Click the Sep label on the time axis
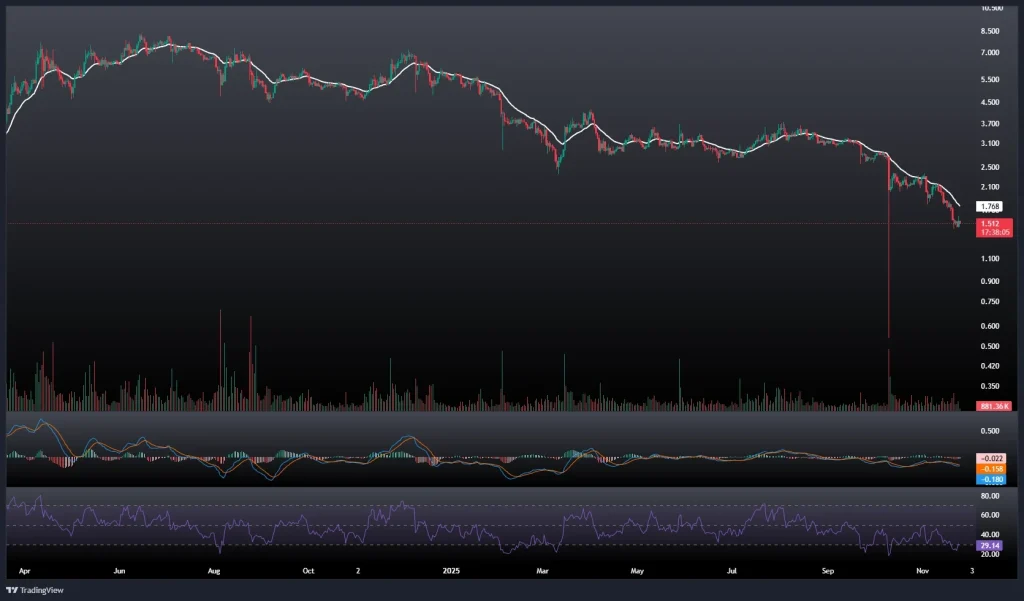The width and height of the screenshot is (1024, 601). 827,572
